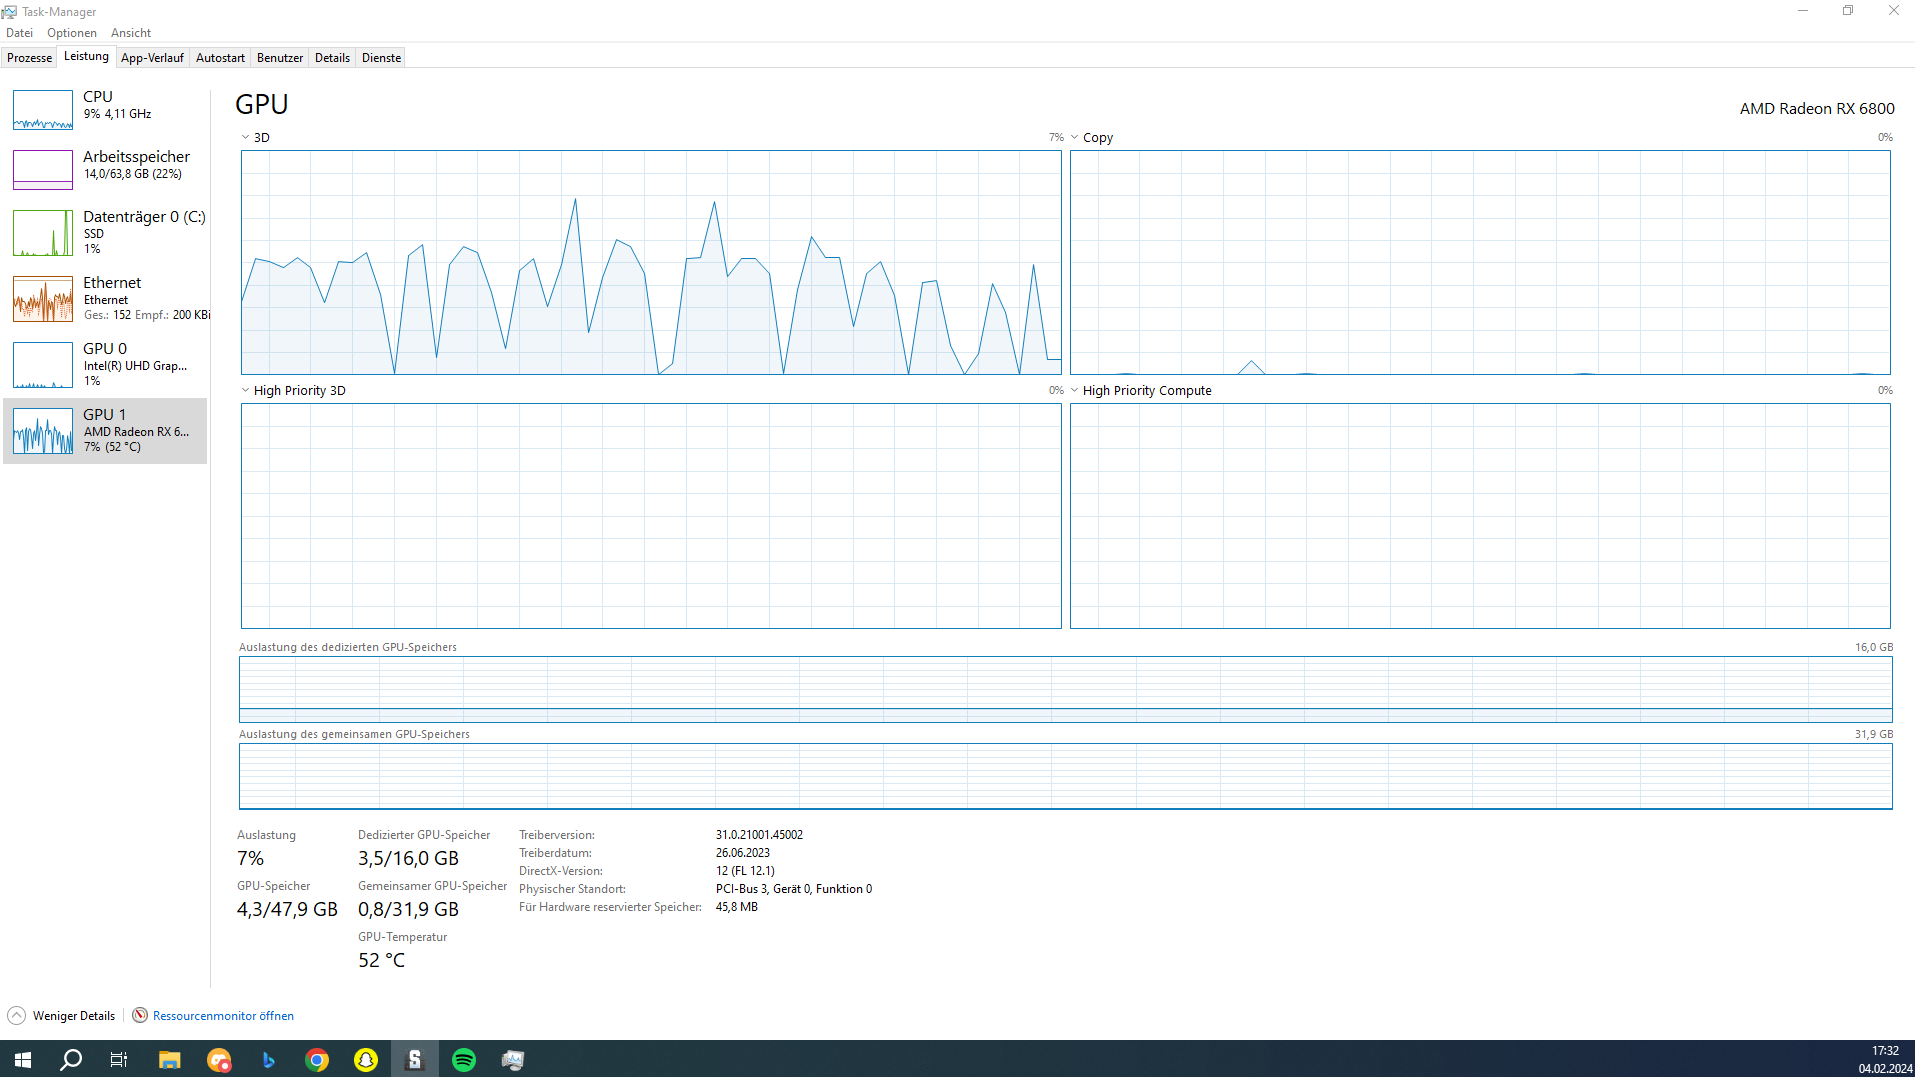Select the Ethernet graph thumbnail
The image size is (1915, 1077).
coord(43,299)
